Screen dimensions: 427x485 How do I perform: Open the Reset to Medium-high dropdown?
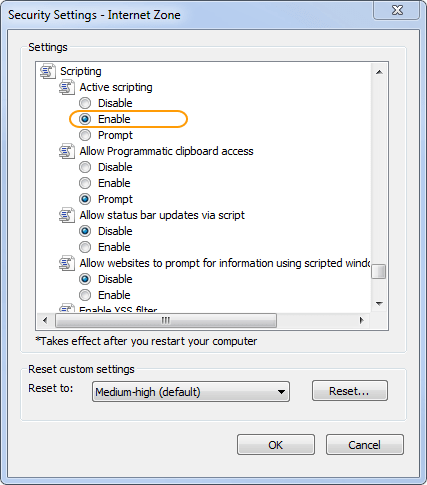pyautogui.click(x=191, y=392)
